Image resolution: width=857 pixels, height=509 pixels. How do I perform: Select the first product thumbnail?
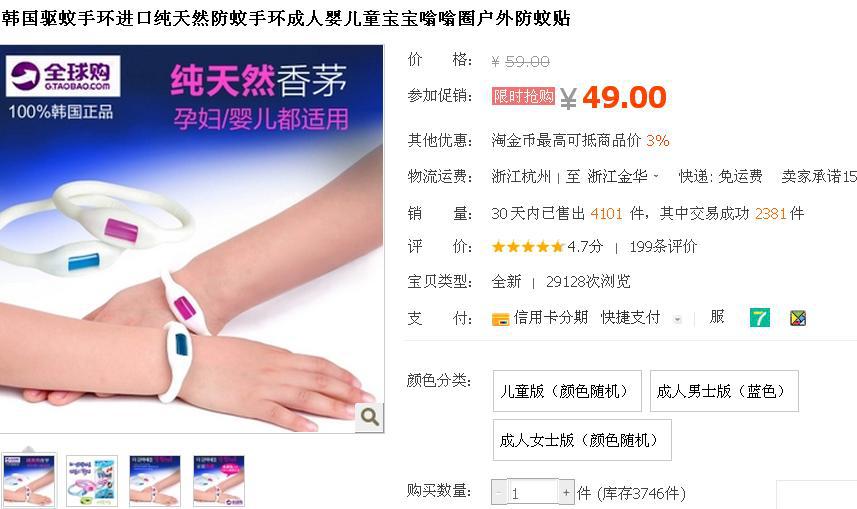point(29,481)
